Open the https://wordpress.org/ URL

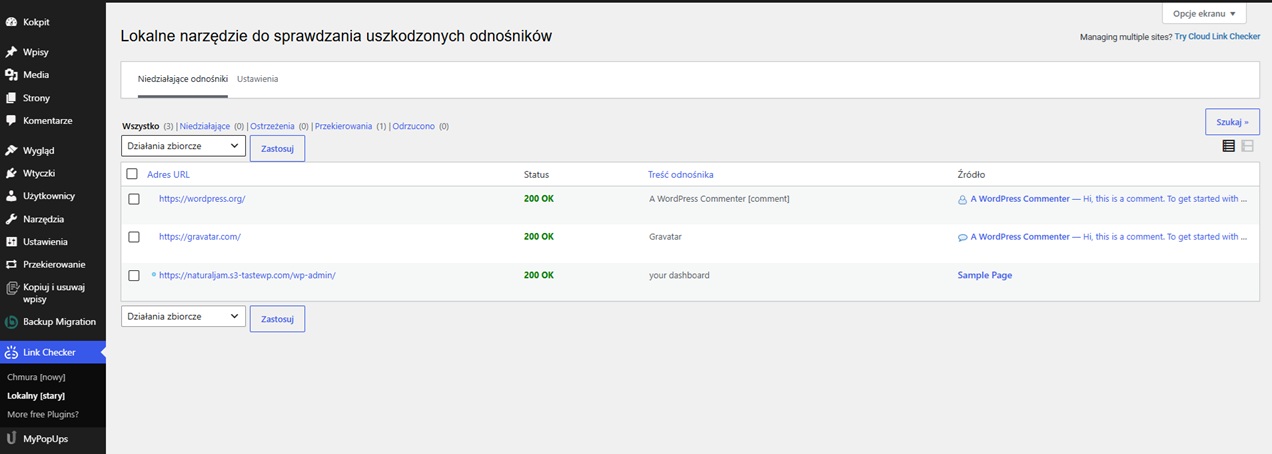click(202, 199)
